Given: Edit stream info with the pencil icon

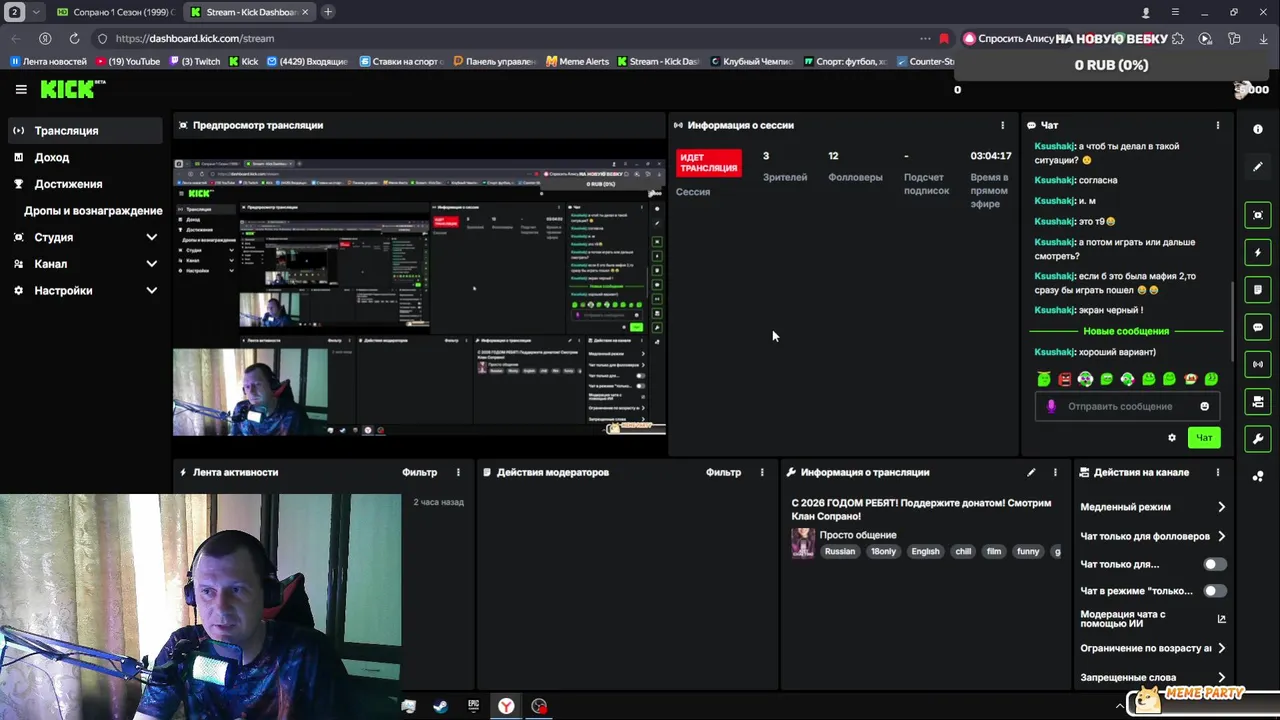Looking at the screenshot, I should pos(1031,472).
